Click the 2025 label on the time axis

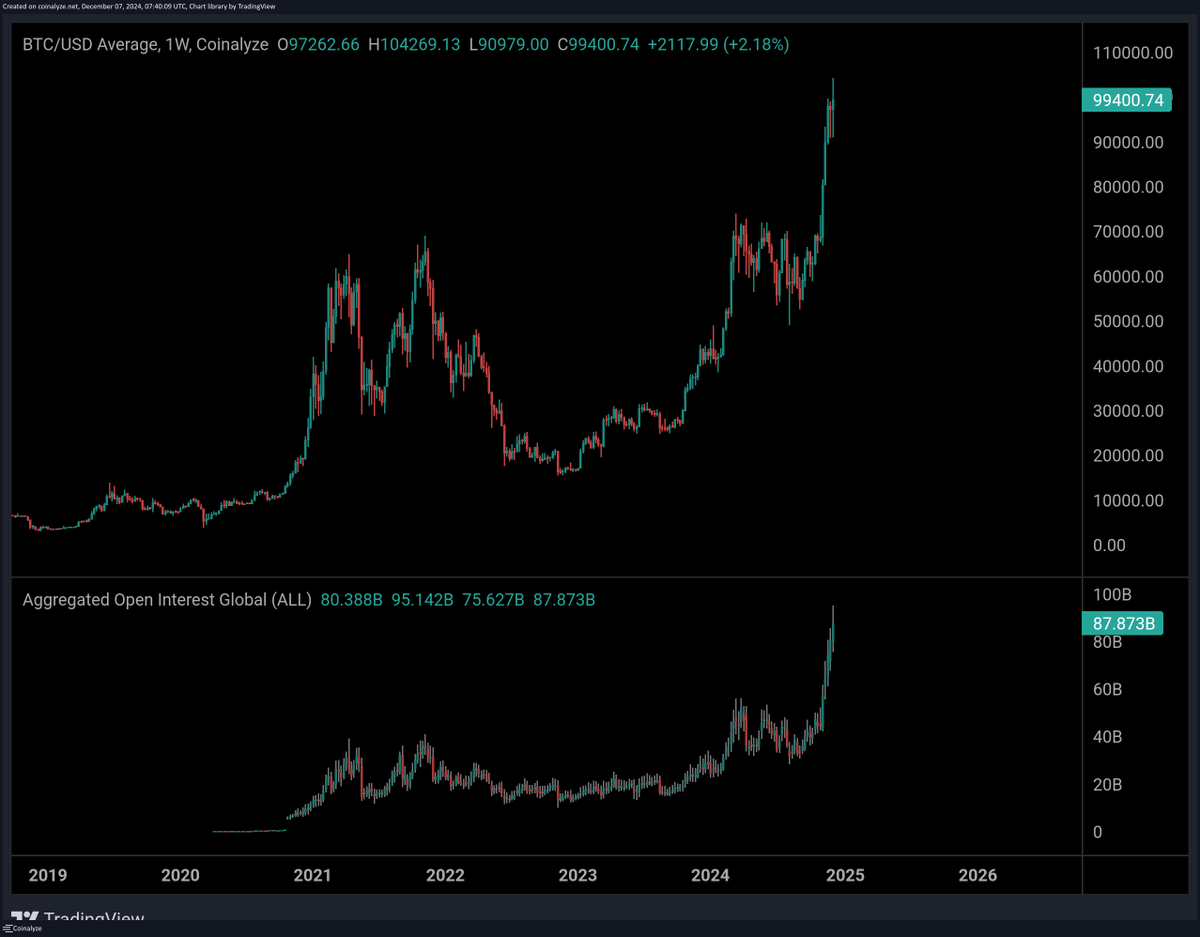point(844,875)
